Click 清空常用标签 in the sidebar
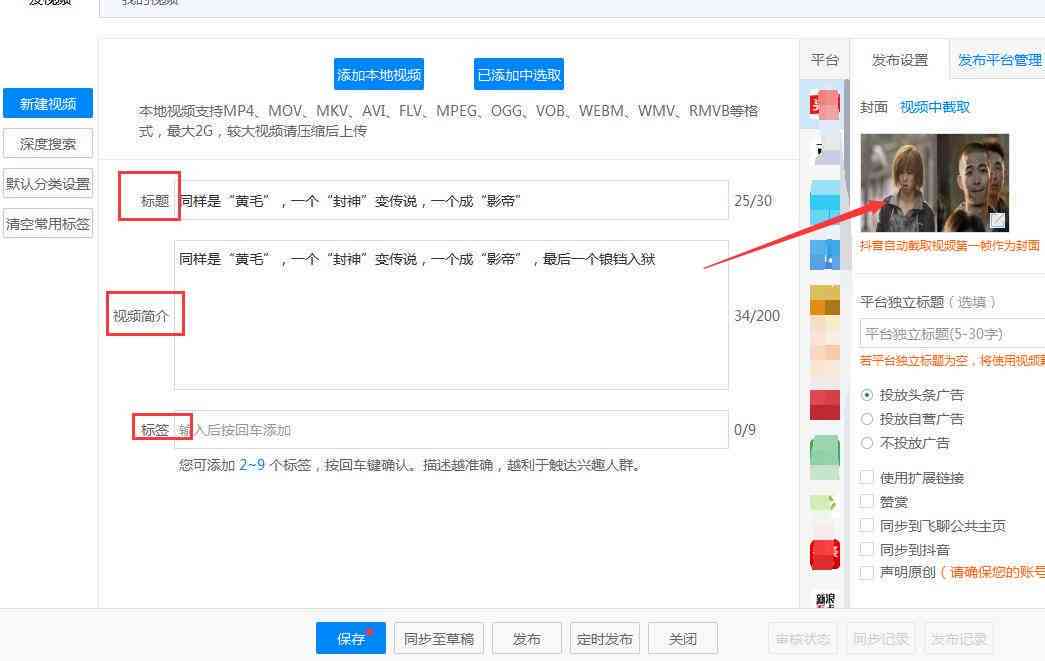The width and height of the screenshot is (1045, 661). pos(48,224)
